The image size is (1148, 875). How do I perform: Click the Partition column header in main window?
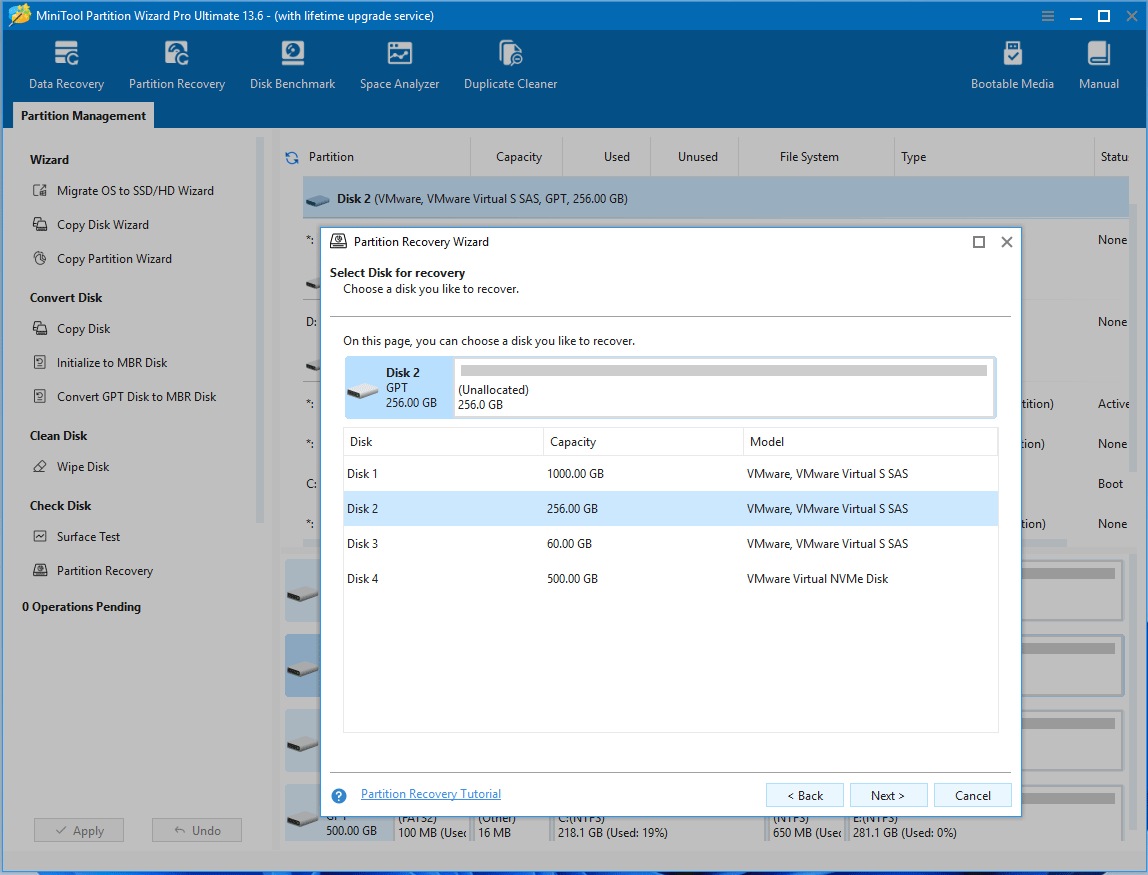[x=385, y=157]
